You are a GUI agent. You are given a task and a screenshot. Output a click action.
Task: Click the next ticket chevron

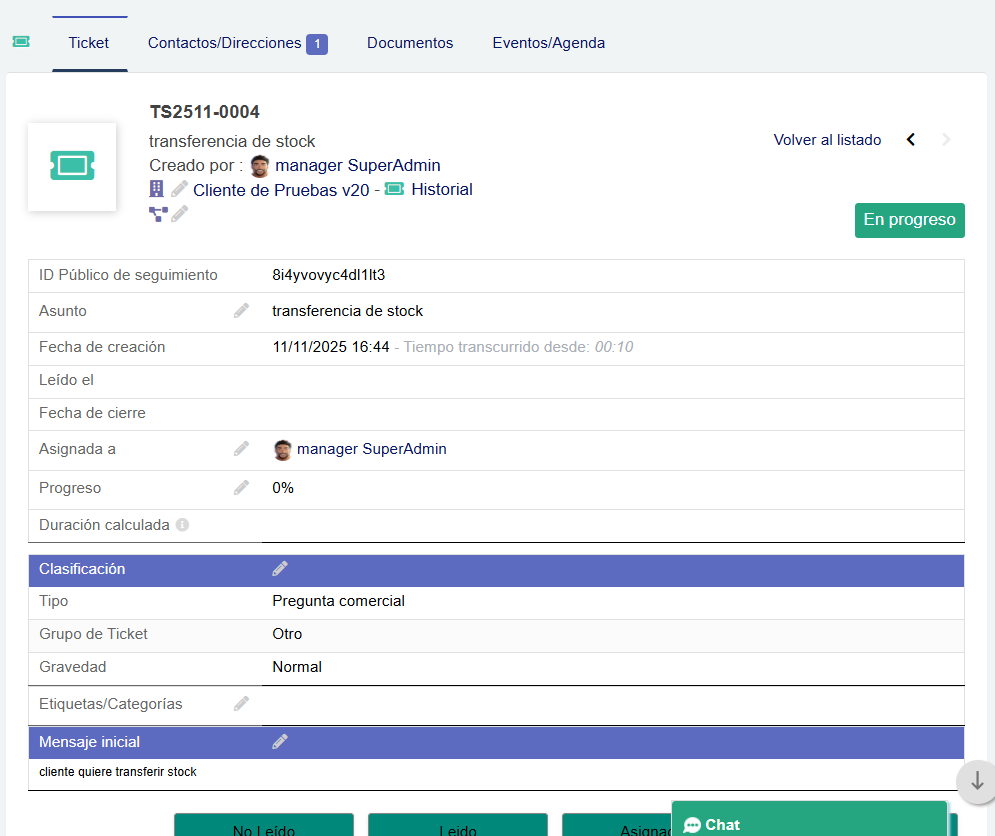tap(945, 139)
